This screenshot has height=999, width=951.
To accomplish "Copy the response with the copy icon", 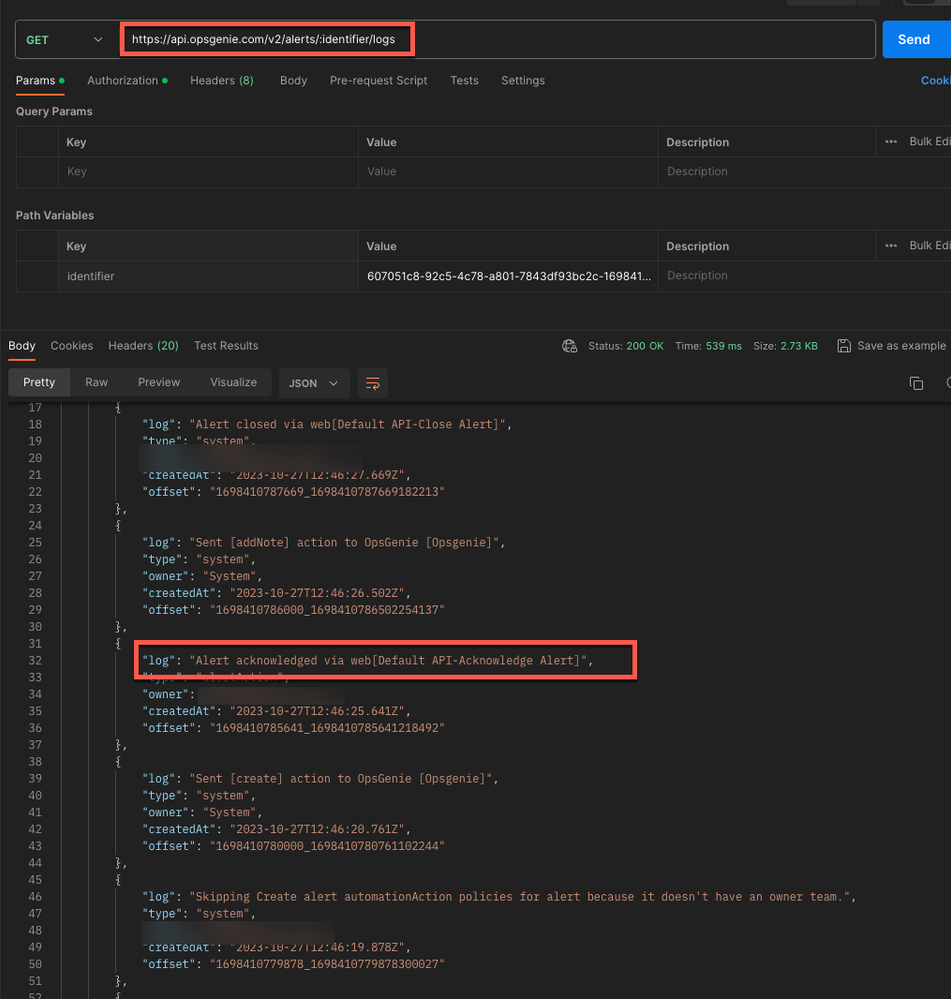I will (916, 383).
